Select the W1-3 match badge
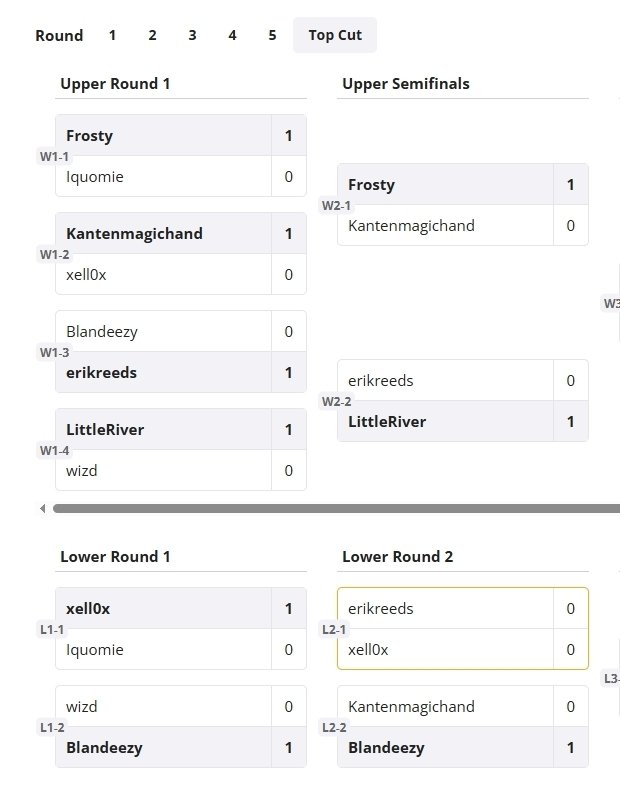This screenshot has width=620, height=786. pos(54,352)
